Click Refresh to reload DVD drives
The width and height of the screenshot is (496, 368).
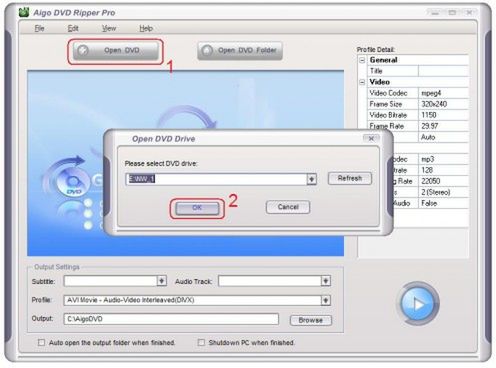click(350, 178)
